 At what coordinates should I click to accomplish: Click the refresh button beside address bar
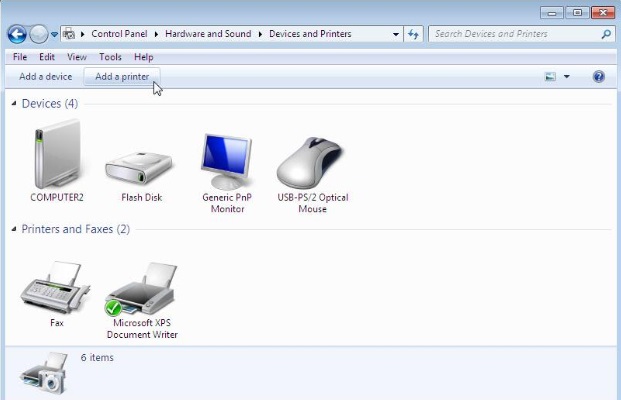pyautogui.click(x=414, y=34)
